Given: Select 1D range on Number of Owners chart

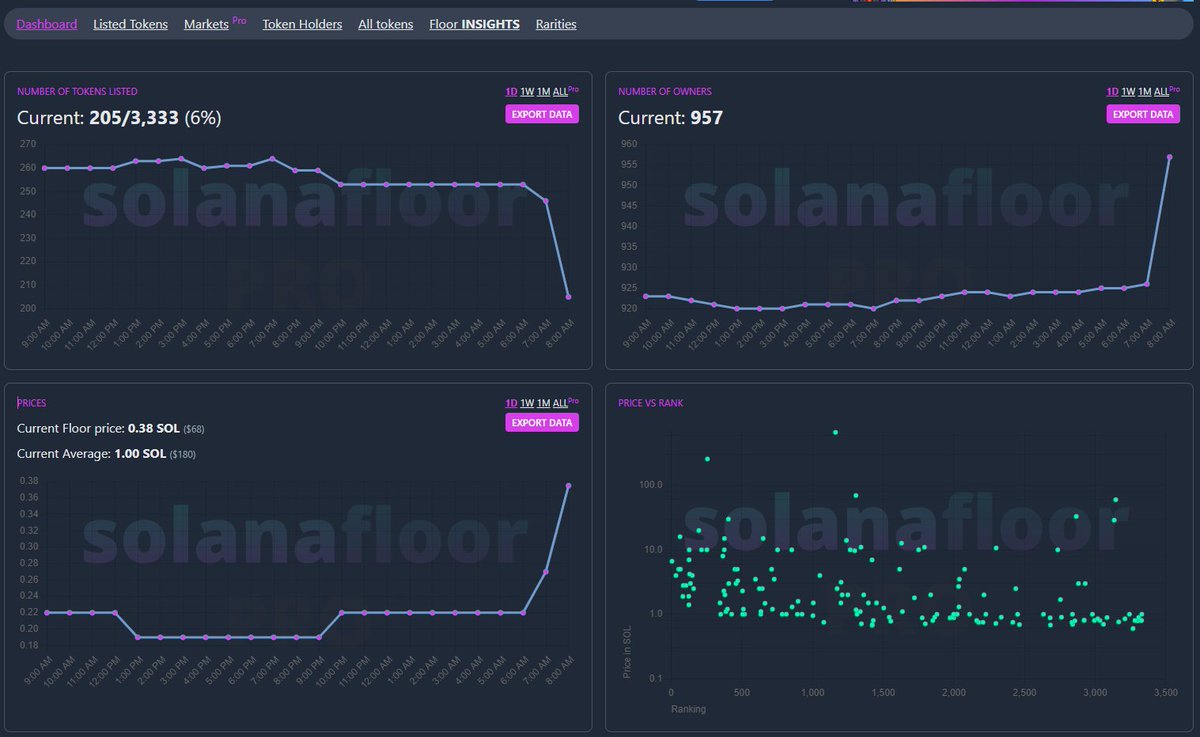Looking at the screenshot, I should (x=1112, y=92).
